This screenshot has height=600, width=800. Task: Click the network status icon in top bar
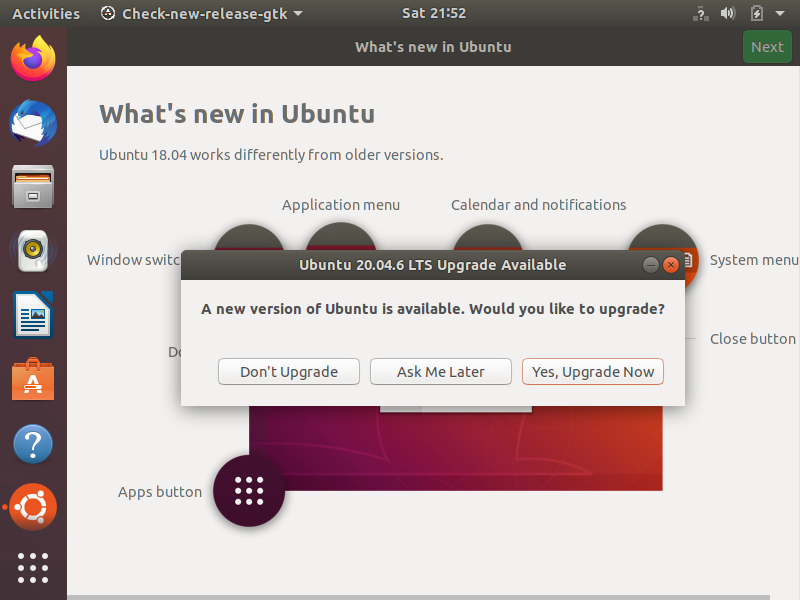pos(701,14)
